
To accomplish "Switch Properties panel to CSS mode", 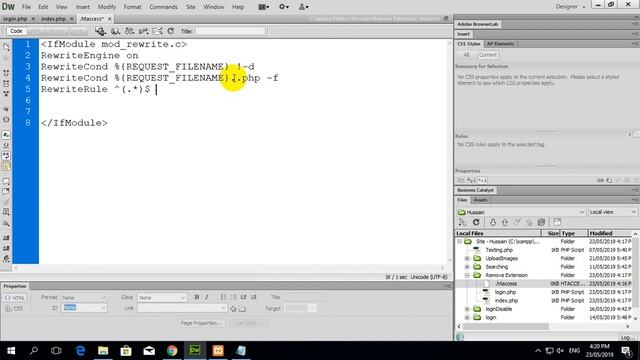I will click(15, 309).
